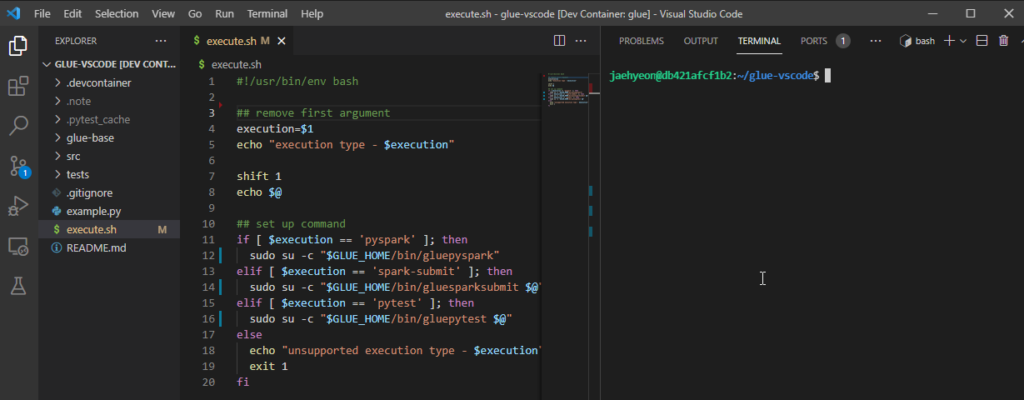
Task: Click line number 12 in the gutter
Action: tap(208, 255)
